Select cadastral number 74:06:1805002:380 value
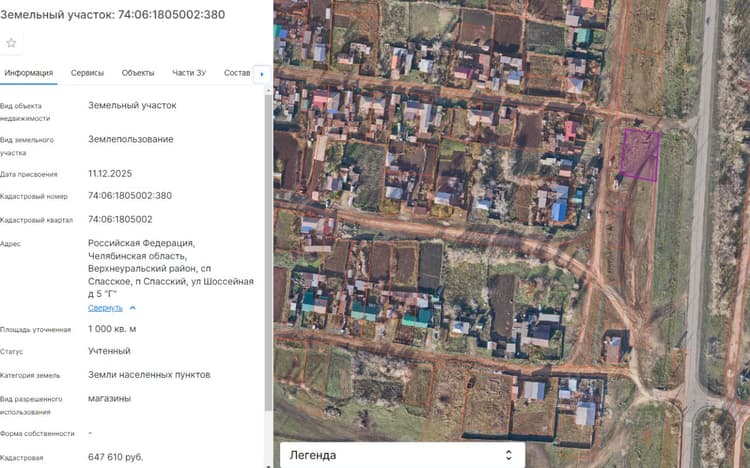The image size is (750, 468). [x=130, y=195]
